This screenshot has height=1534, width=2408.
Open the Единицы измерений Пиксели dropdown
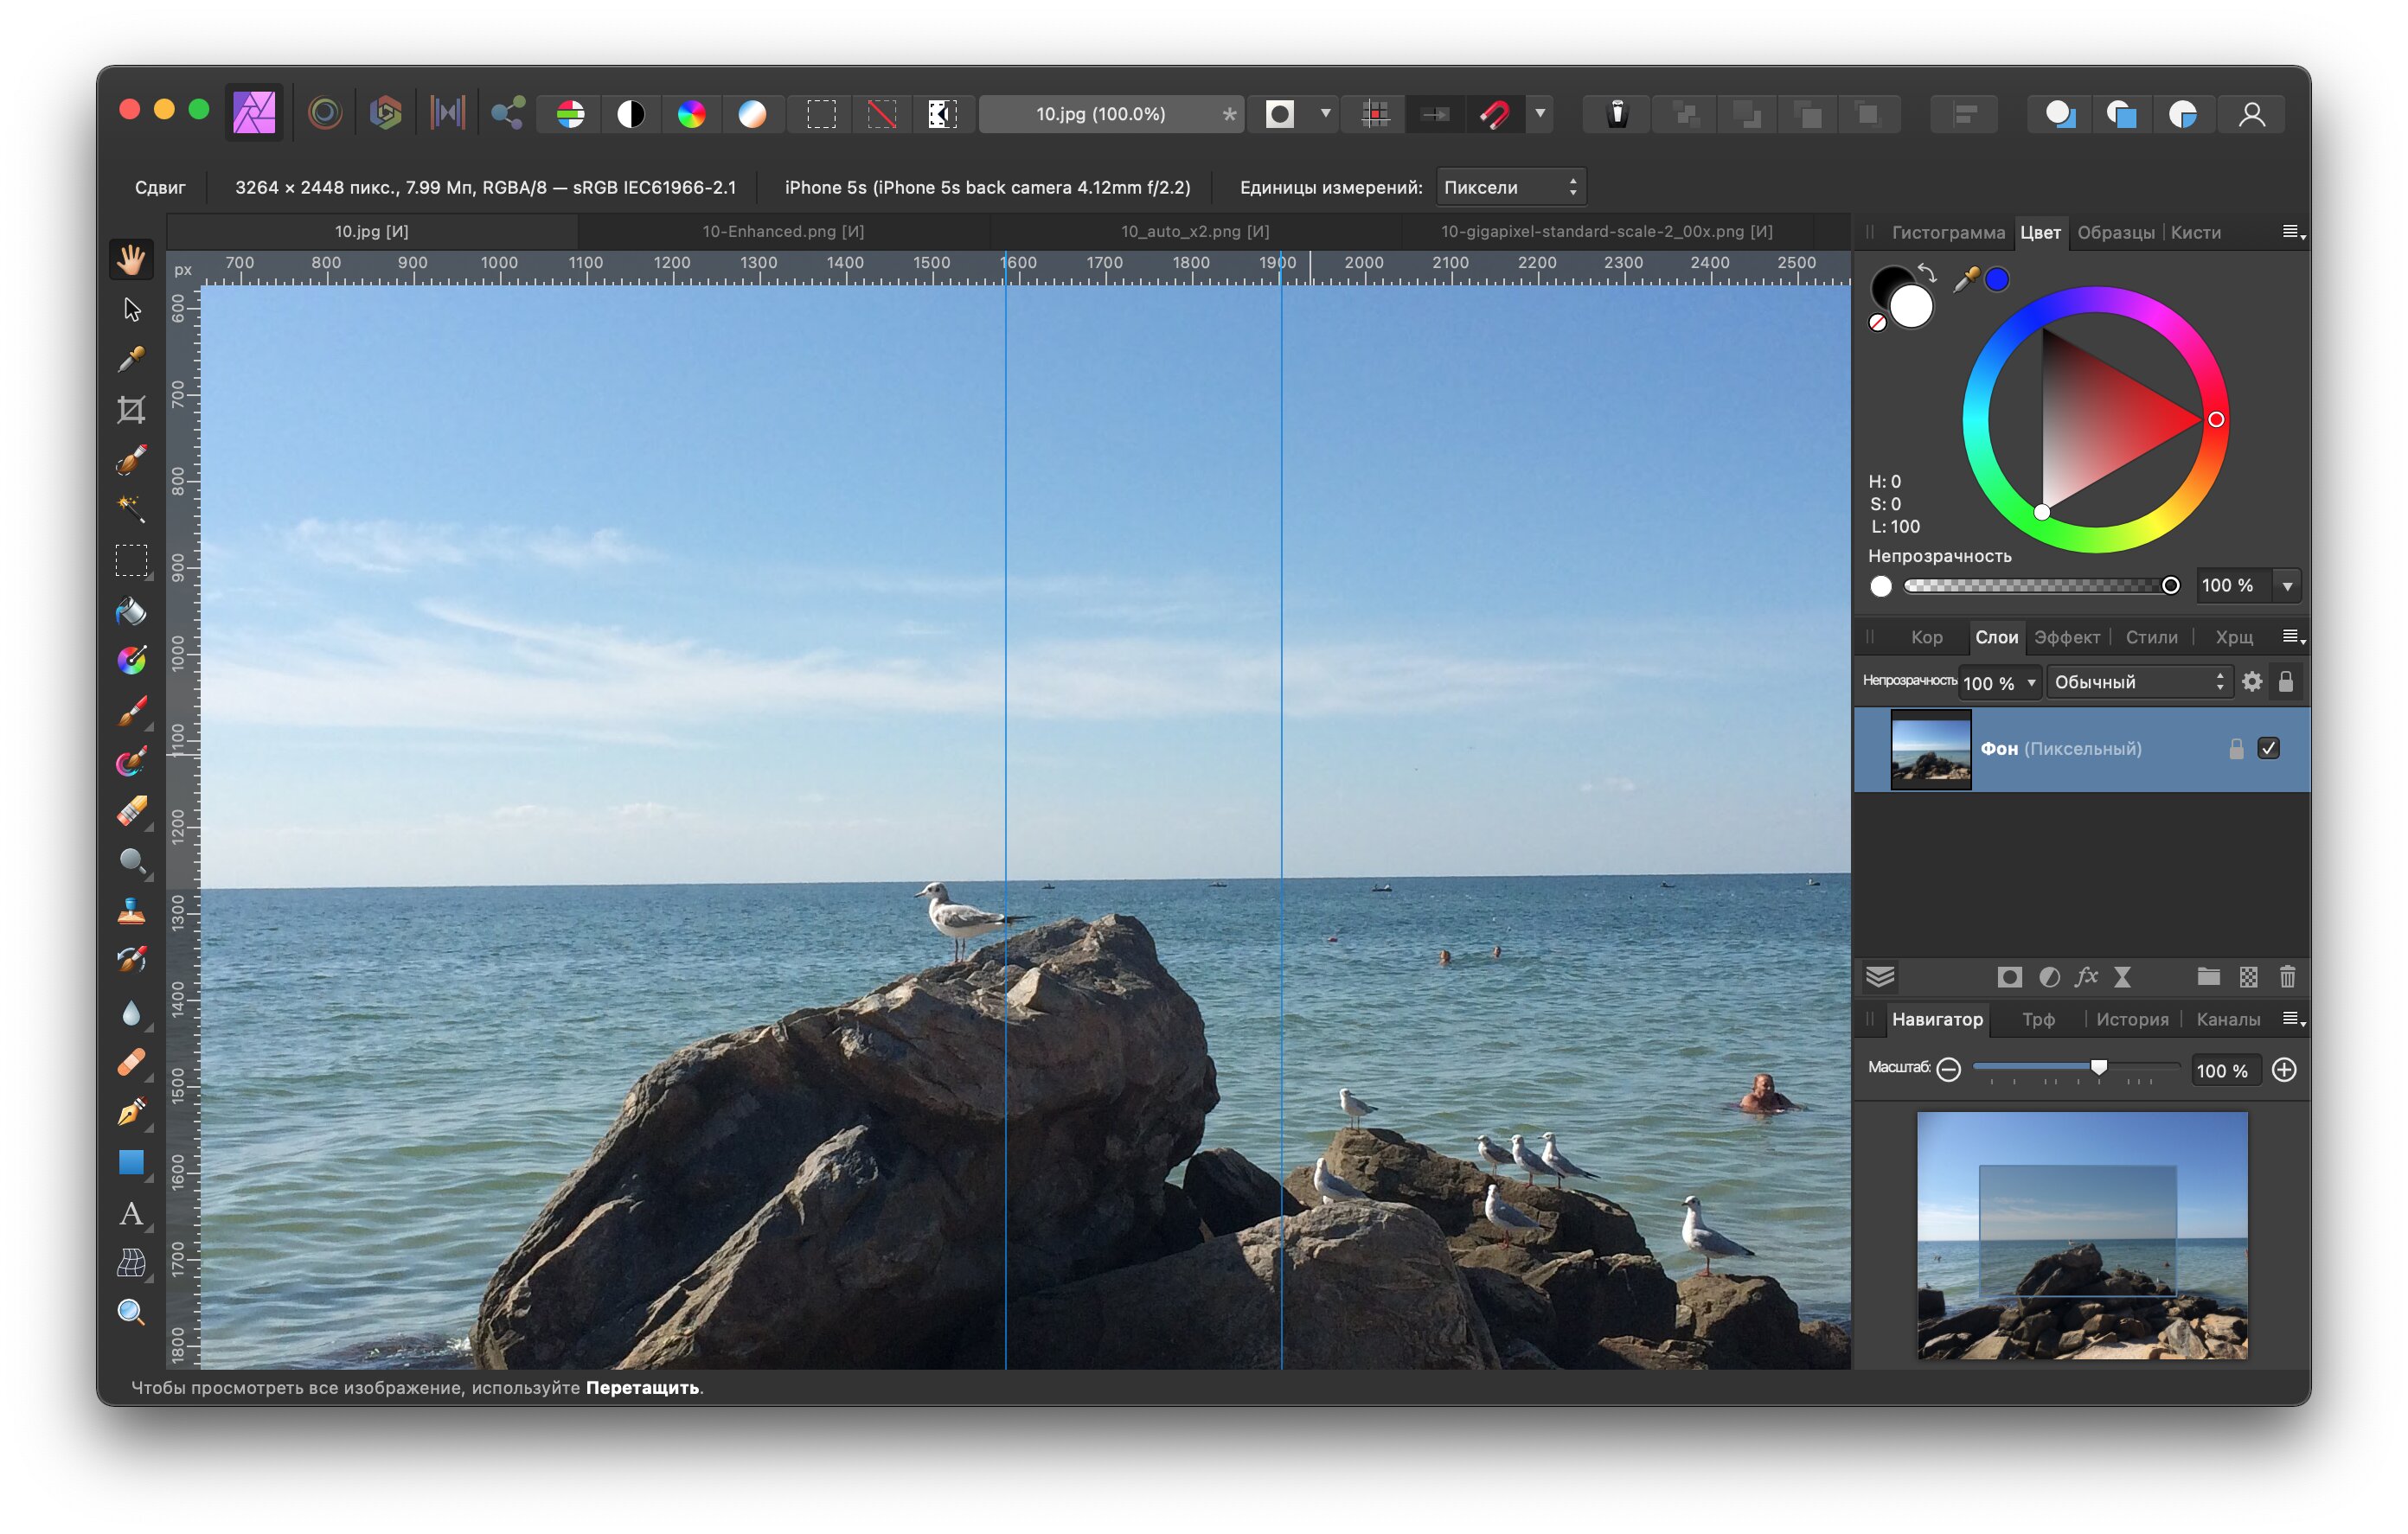point(1510,187)
